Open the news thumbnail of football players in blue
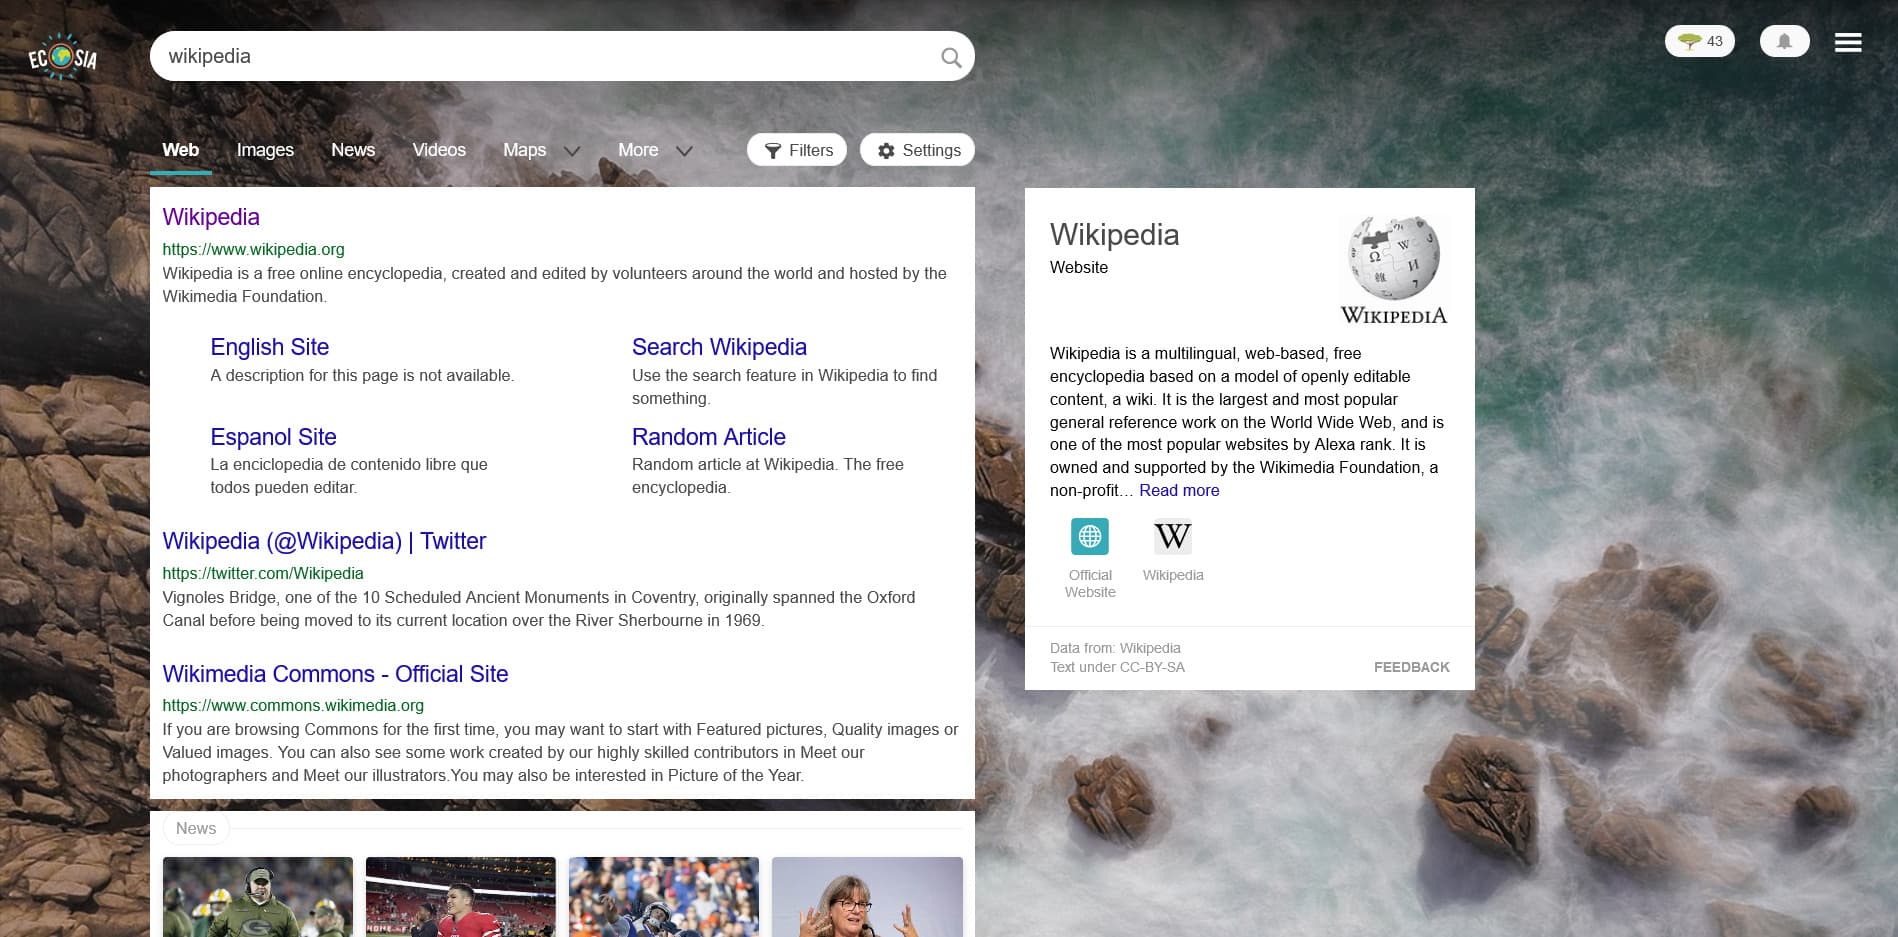Viewport: 1898px width, 937px height. point(664,897)
